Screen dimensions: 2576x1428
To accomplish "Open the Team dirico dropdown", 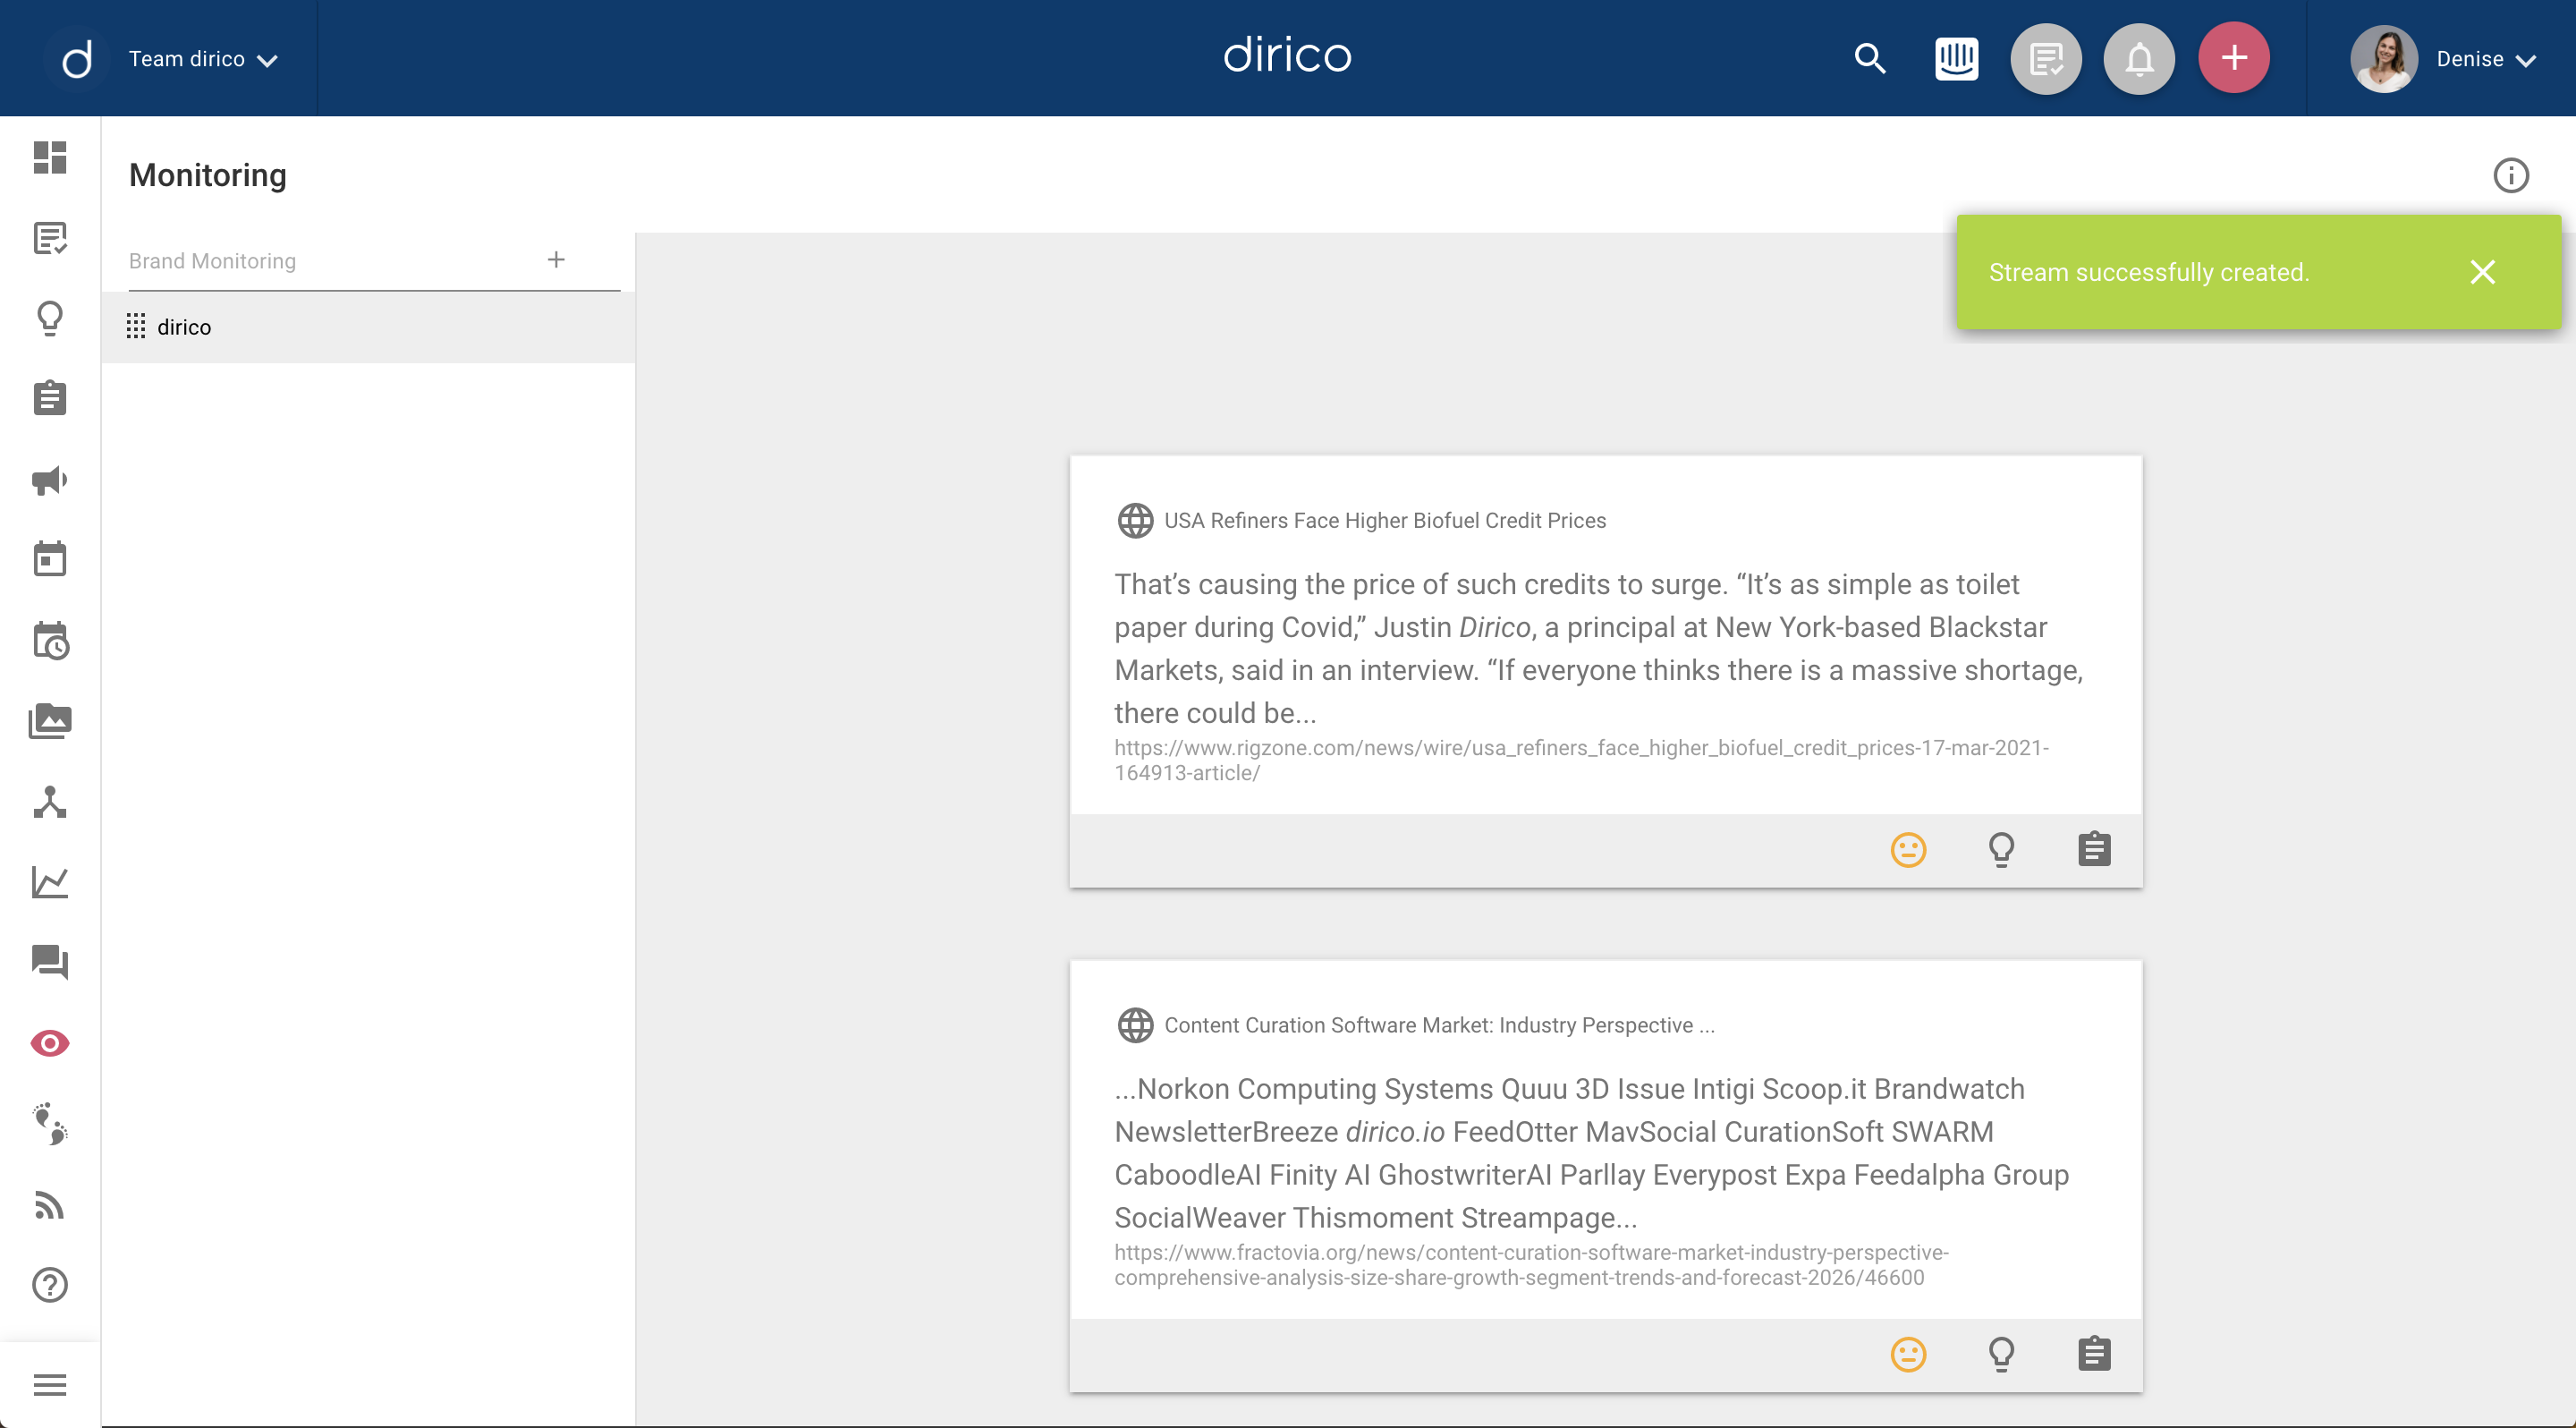I will [x=203, y=59].
